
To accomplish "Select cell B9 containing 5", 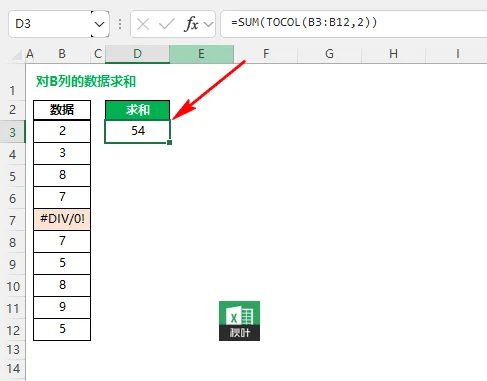I will 62,263.
